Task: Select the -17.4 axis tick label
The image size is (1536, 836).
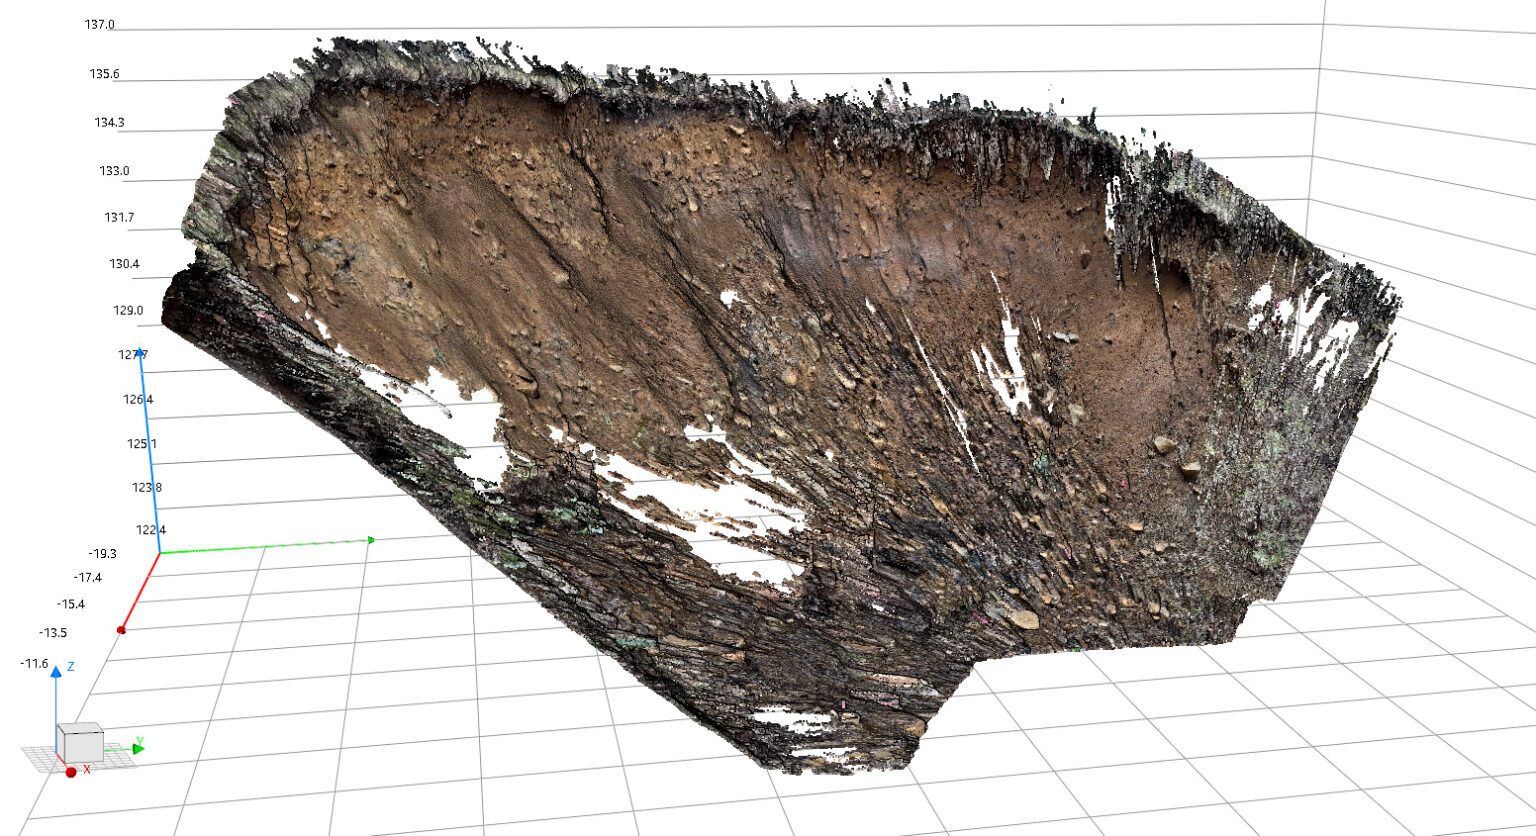Action: [88, 577]
